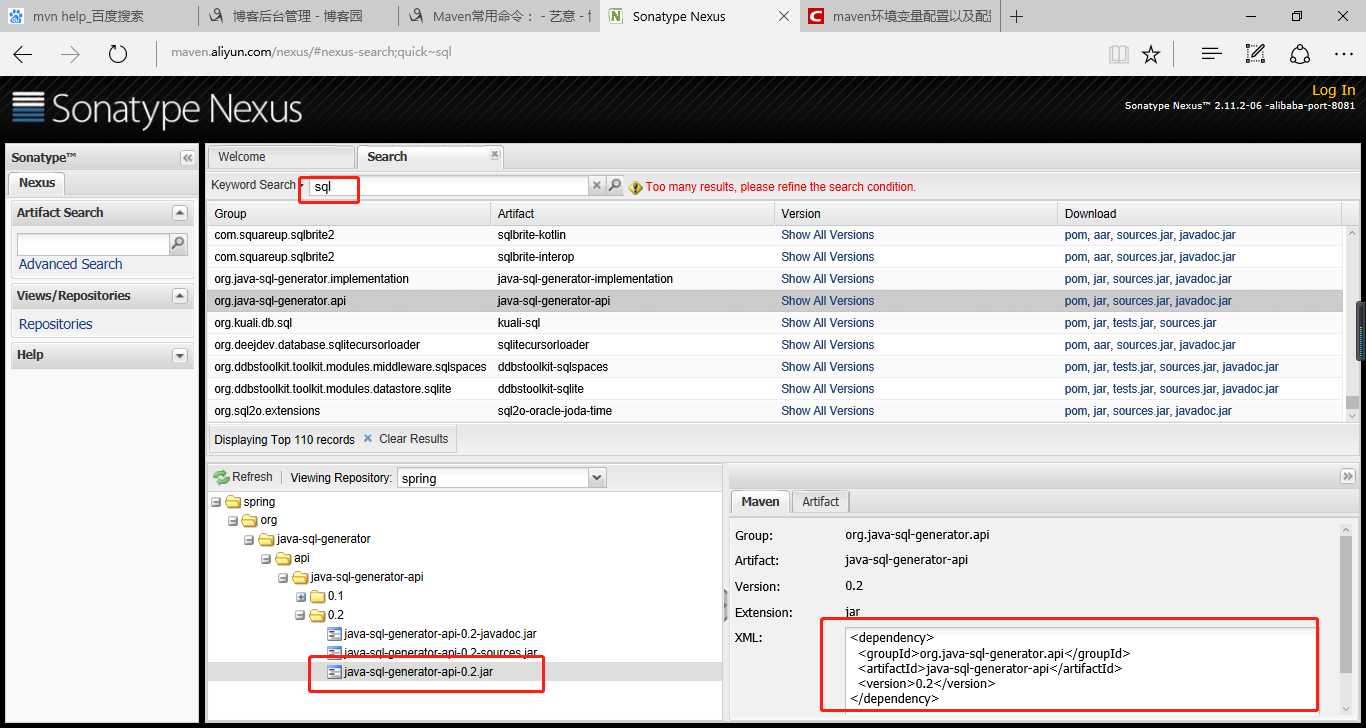The image size is (1366, 728).
Task: Reload the page with refresh icon
Action: coord(118,54)
